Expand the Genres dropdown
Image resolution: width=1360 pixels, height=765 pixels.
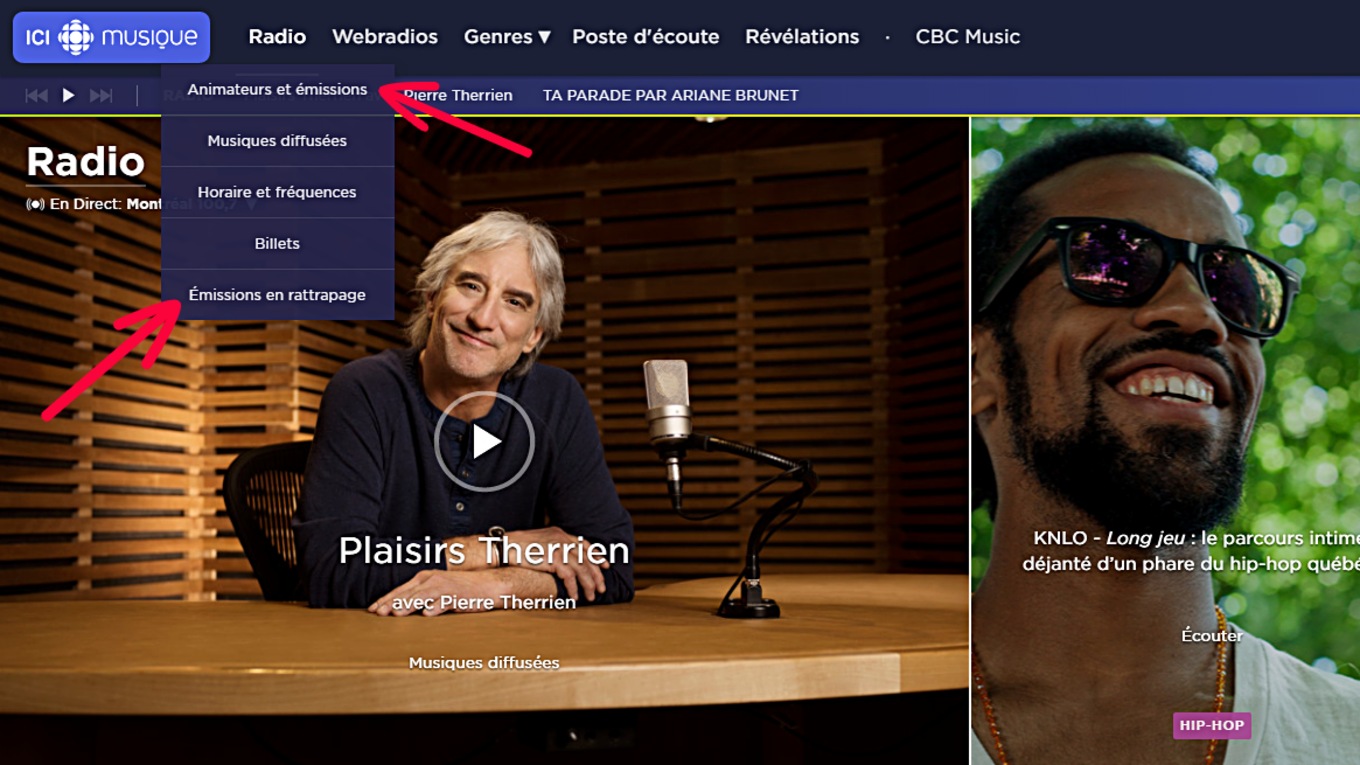[508, 36]
